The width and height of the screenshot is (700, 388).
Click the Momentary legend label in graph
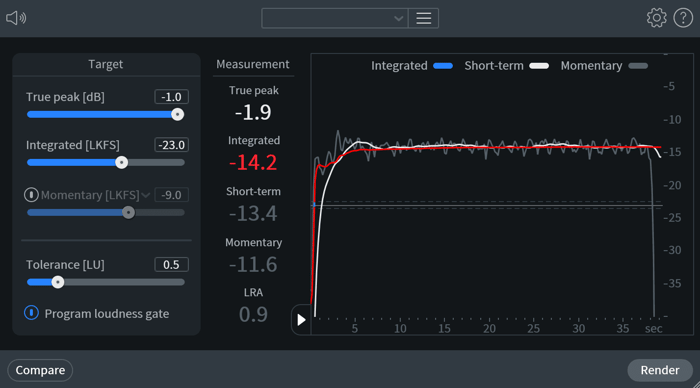[x=592, y=66]
